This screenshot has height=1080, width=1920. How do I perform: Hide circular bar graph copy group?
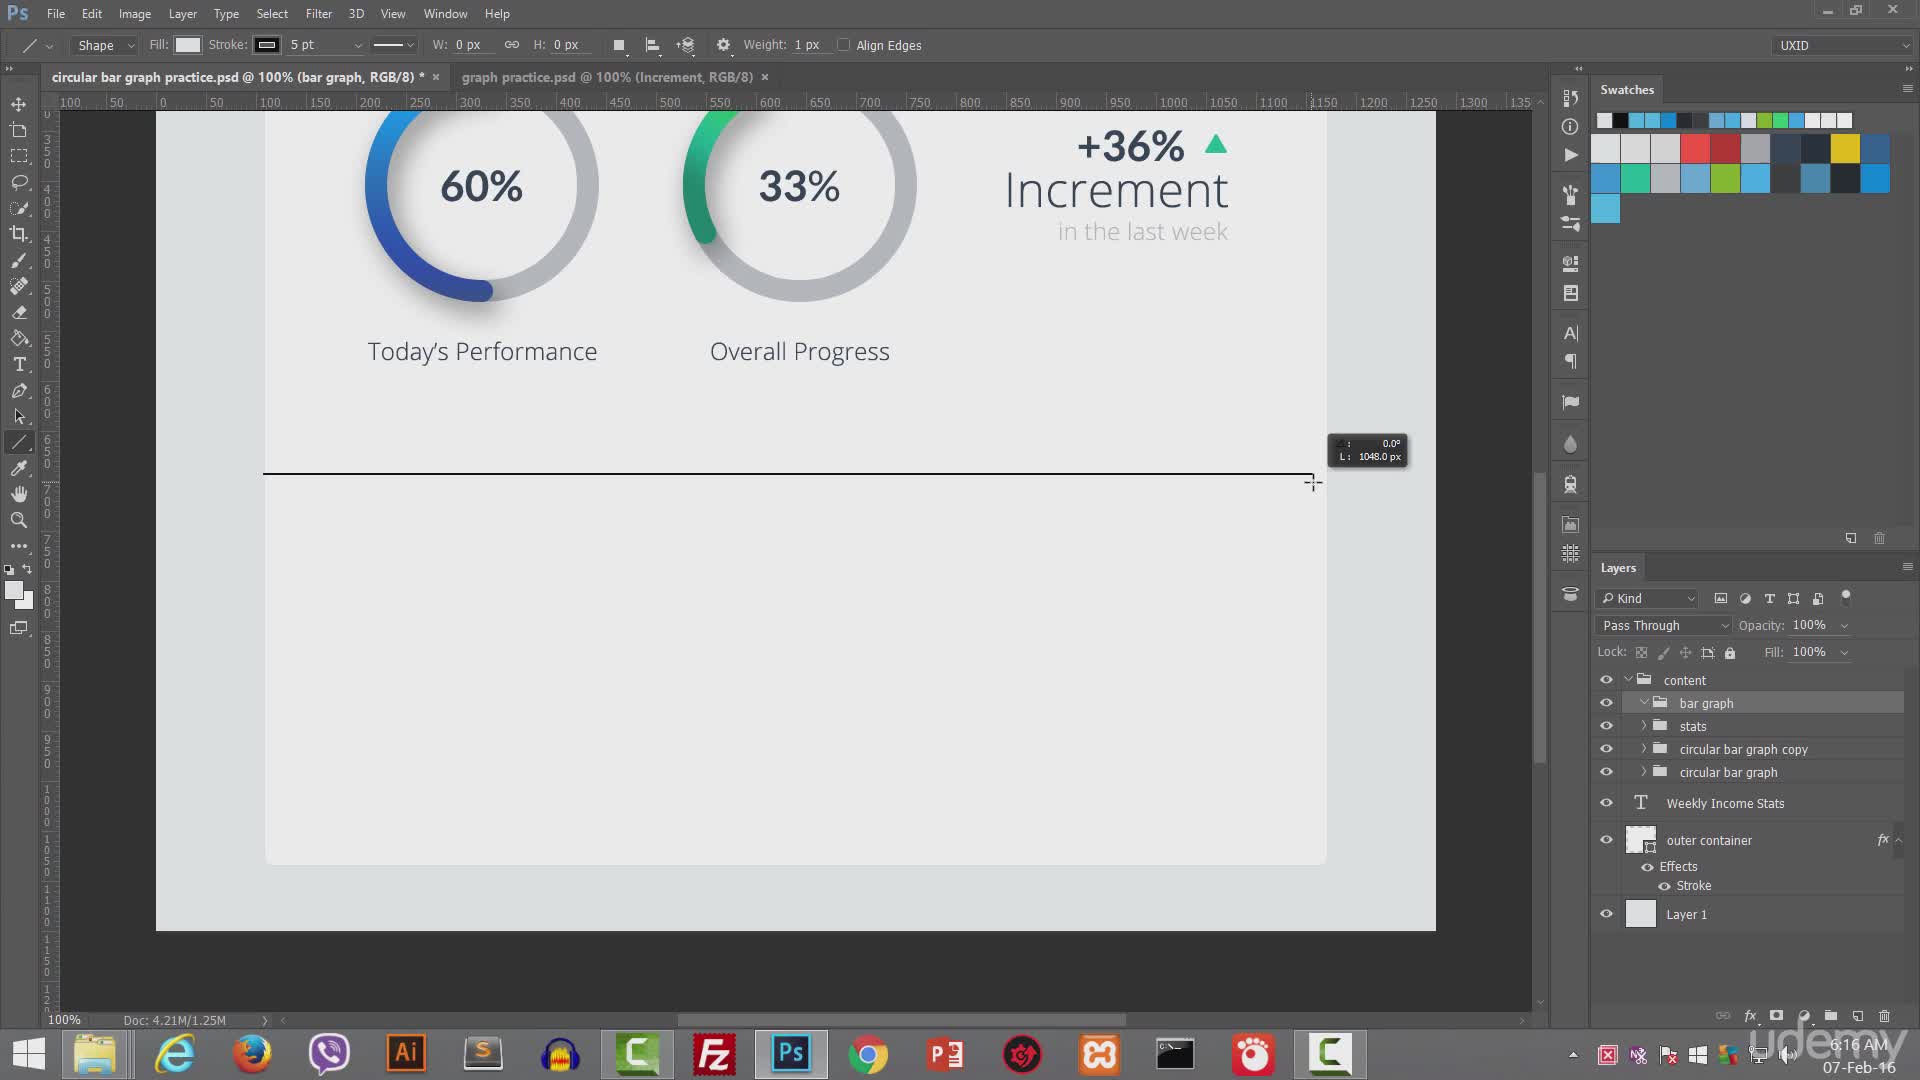pos(1606,749)
